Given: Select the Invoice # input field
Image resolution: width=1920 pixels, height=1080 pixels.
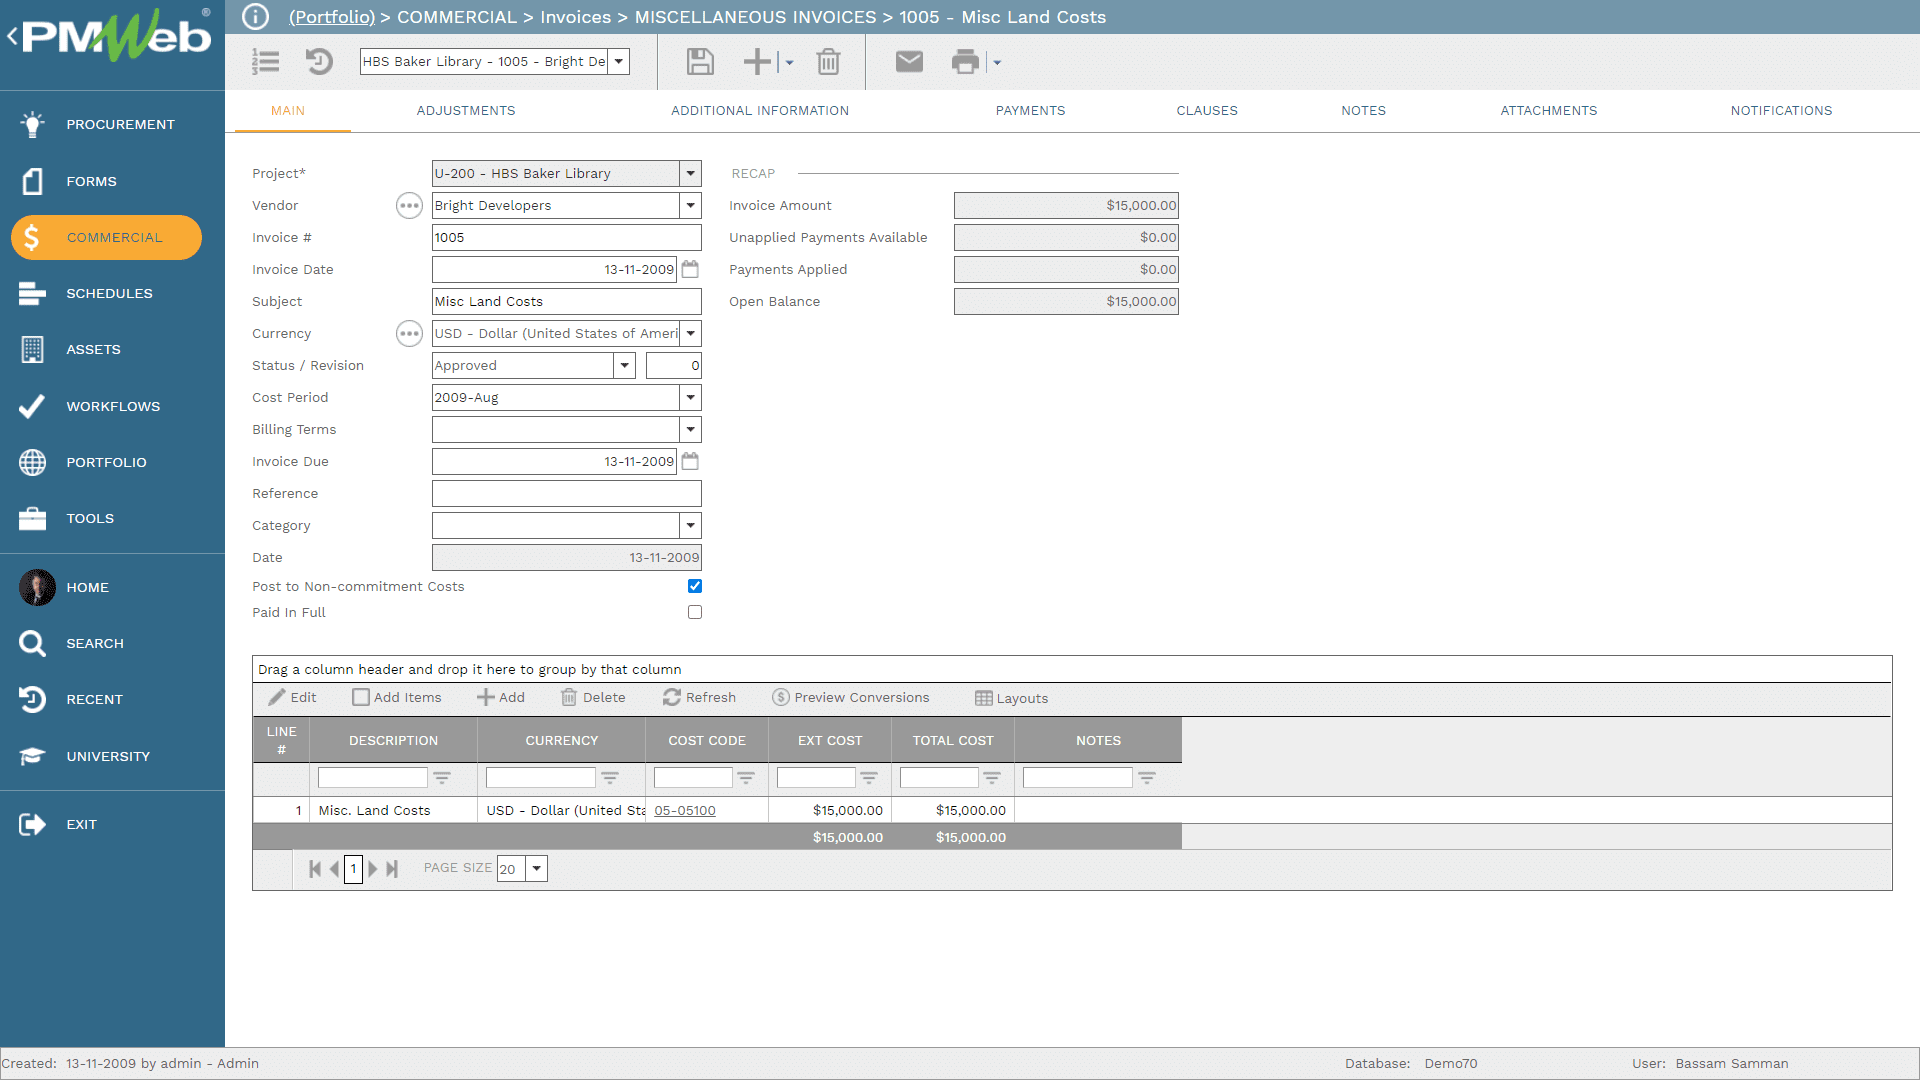Looking at the screenshot, I should 566,237.
